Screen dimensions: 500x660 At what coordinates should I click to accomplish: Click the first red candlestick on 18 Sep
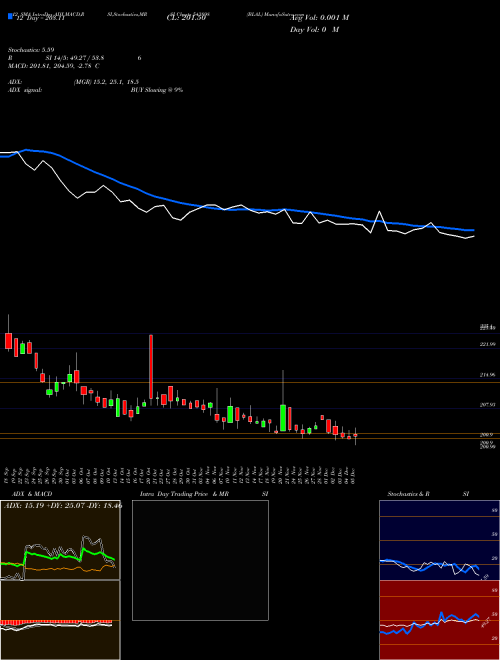click(8, 341)
